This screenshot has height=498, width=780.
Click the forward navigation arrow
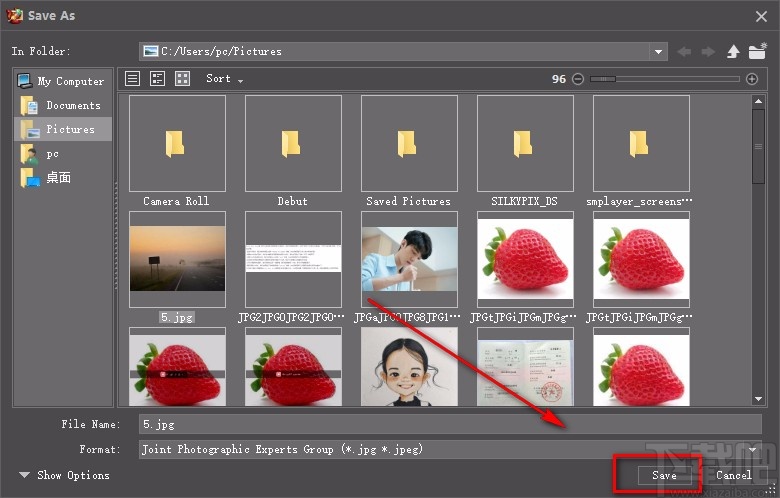point(708,51)
